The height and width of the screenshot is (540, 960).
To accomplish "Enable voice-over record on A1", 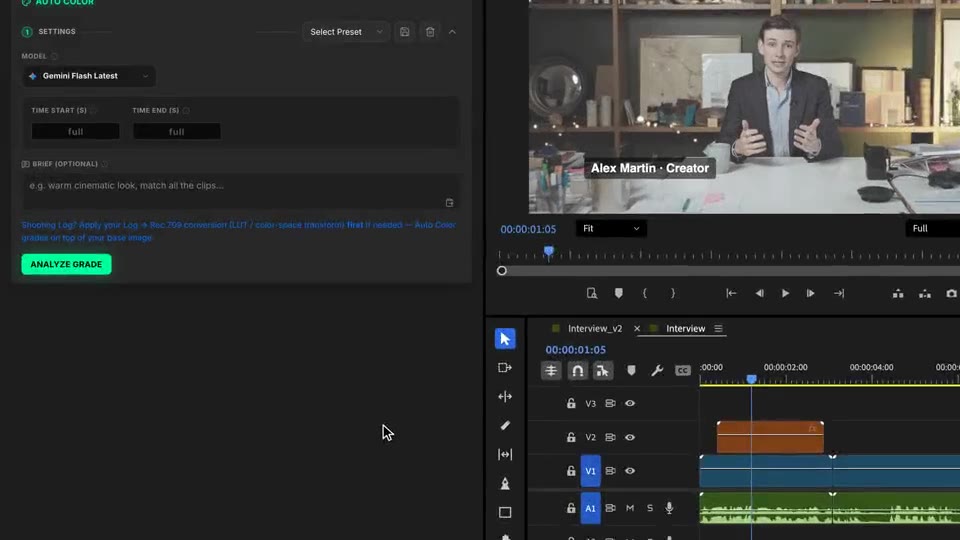I will point(669,508).
